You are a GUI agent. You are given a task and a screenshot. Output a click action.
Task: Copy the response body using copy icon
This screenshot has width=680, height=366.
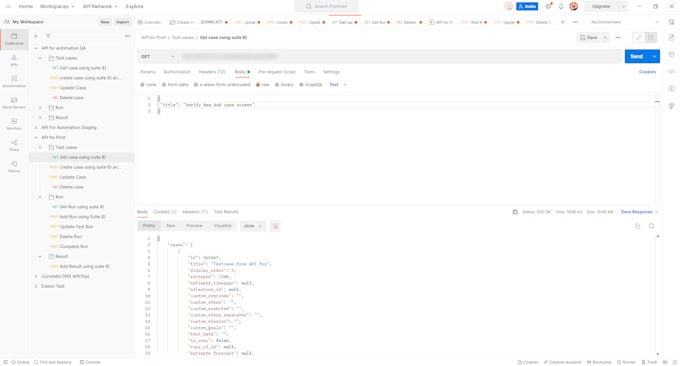pos(638,226)
